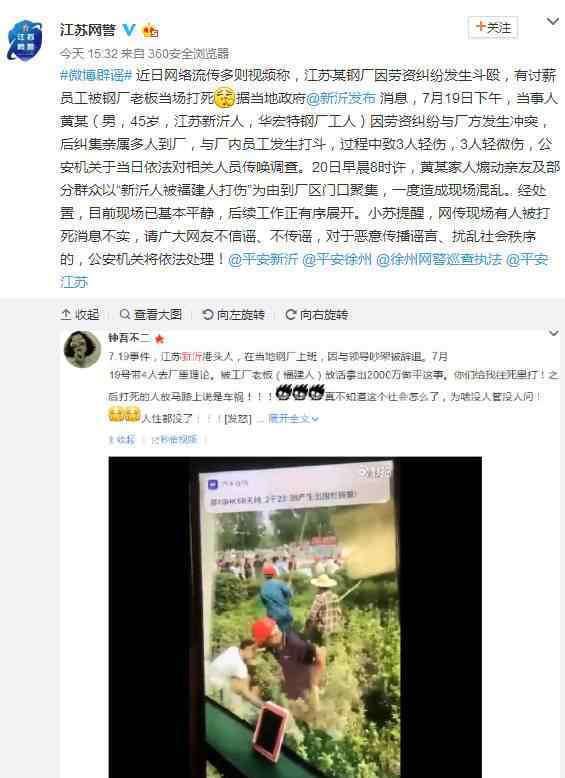Screen dimensions: 565x778
Task: Open the embedded post chevron dropdown
Action: click(553, 333)
